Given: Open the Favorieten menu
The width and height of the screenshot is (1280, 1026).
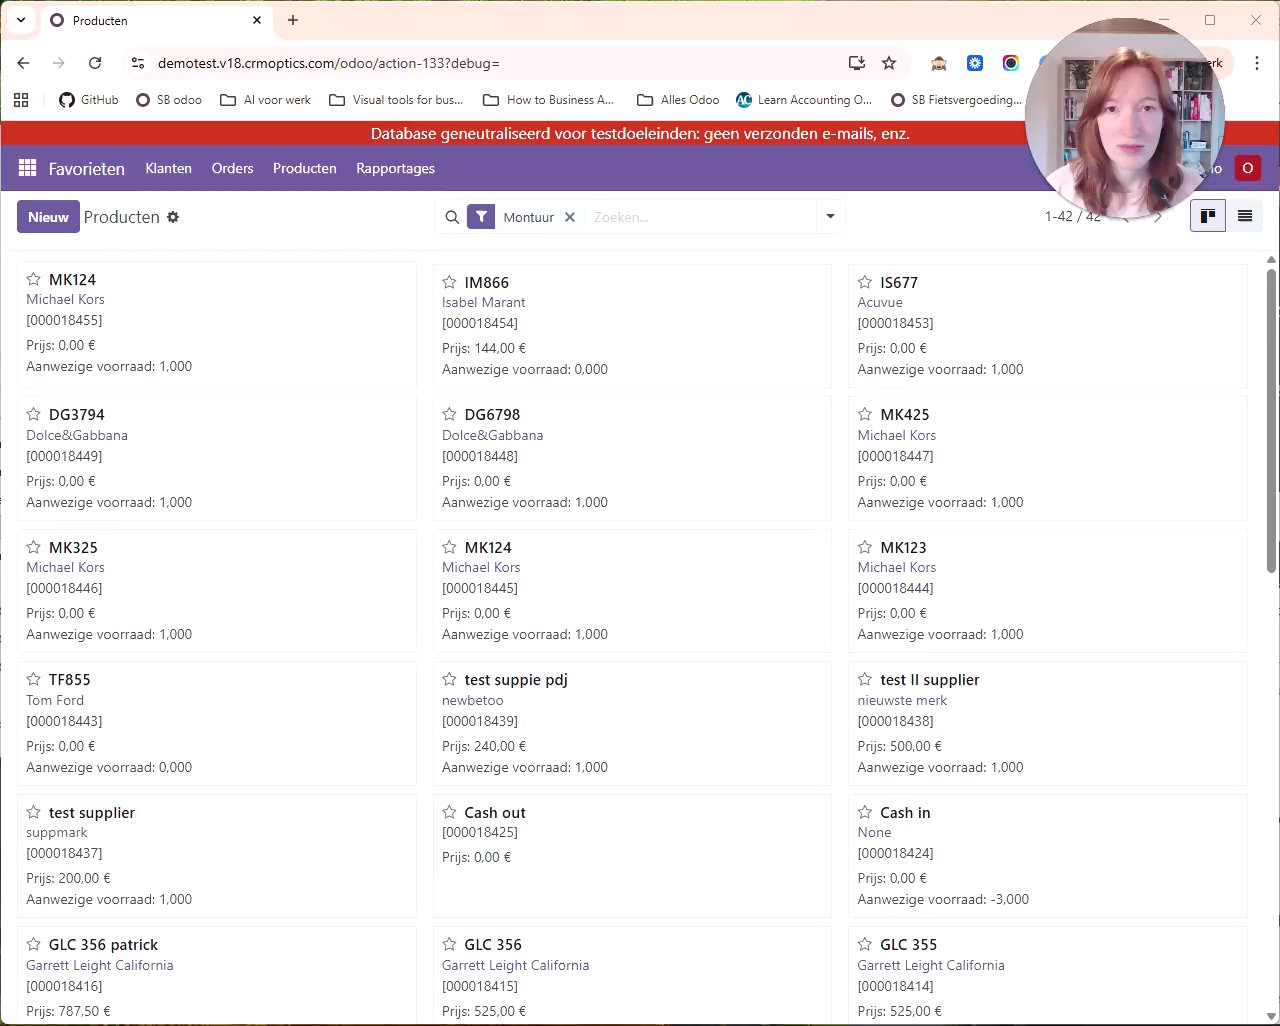Looking at the screenshot, I should tap(87, 168).
